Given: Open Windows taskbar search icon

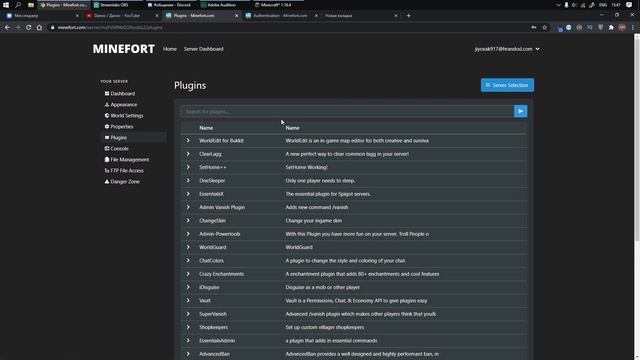Looking at the screenshot, I should 18,5.
